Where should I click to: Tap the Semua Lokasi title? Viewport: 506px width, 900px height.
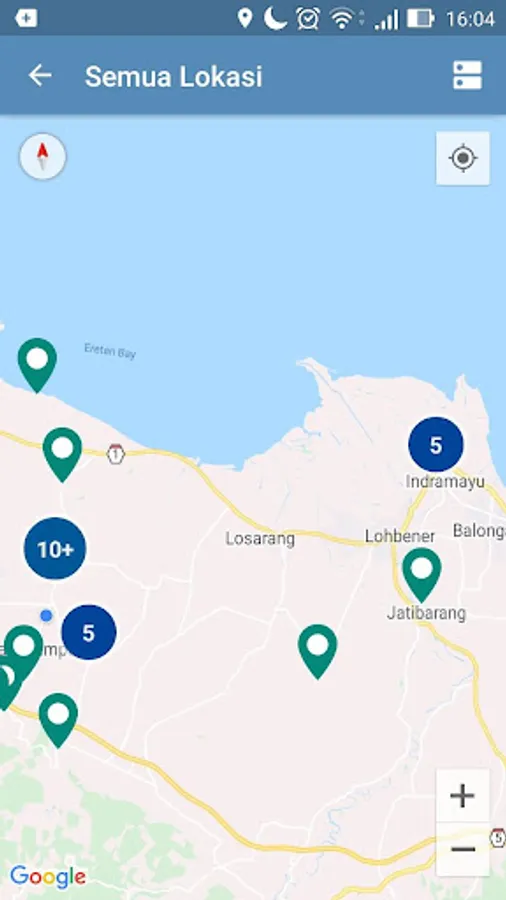coord(174,76)
